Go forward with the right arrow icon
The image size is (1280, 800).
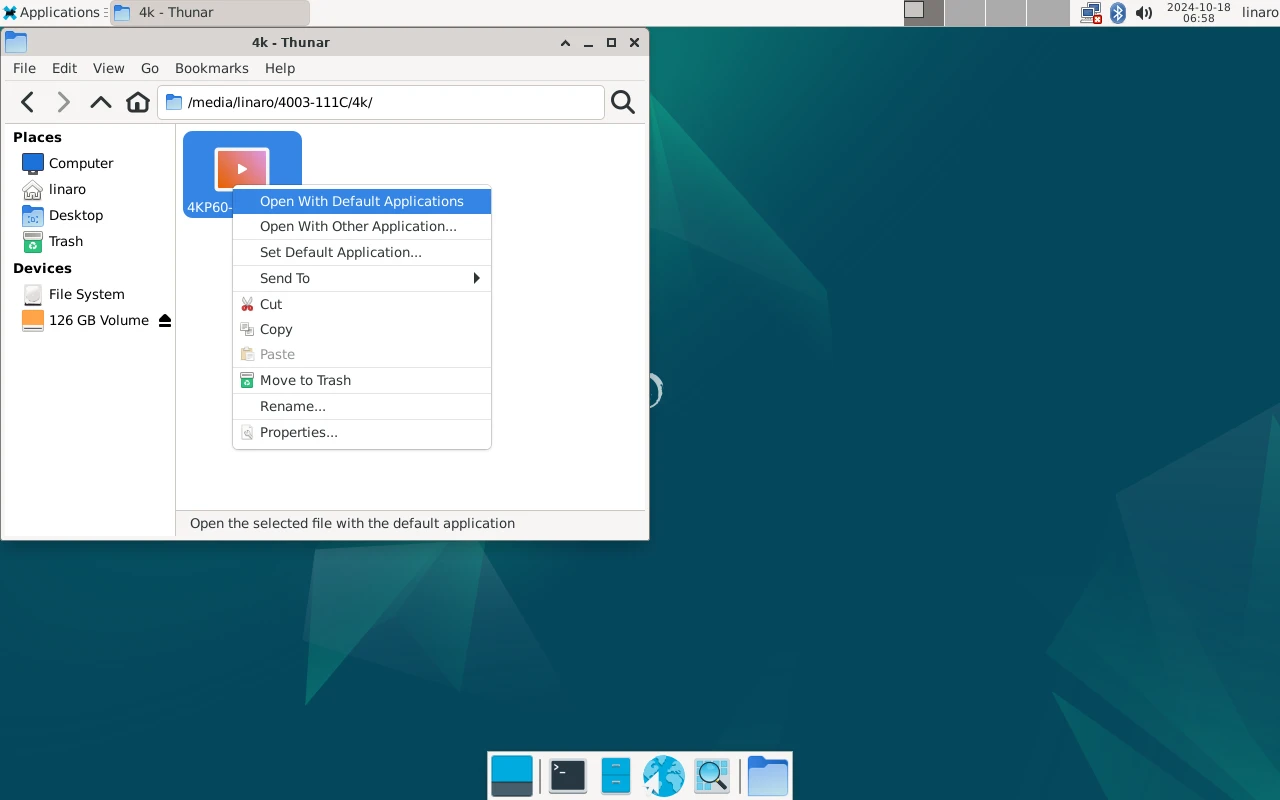[64, 102]
